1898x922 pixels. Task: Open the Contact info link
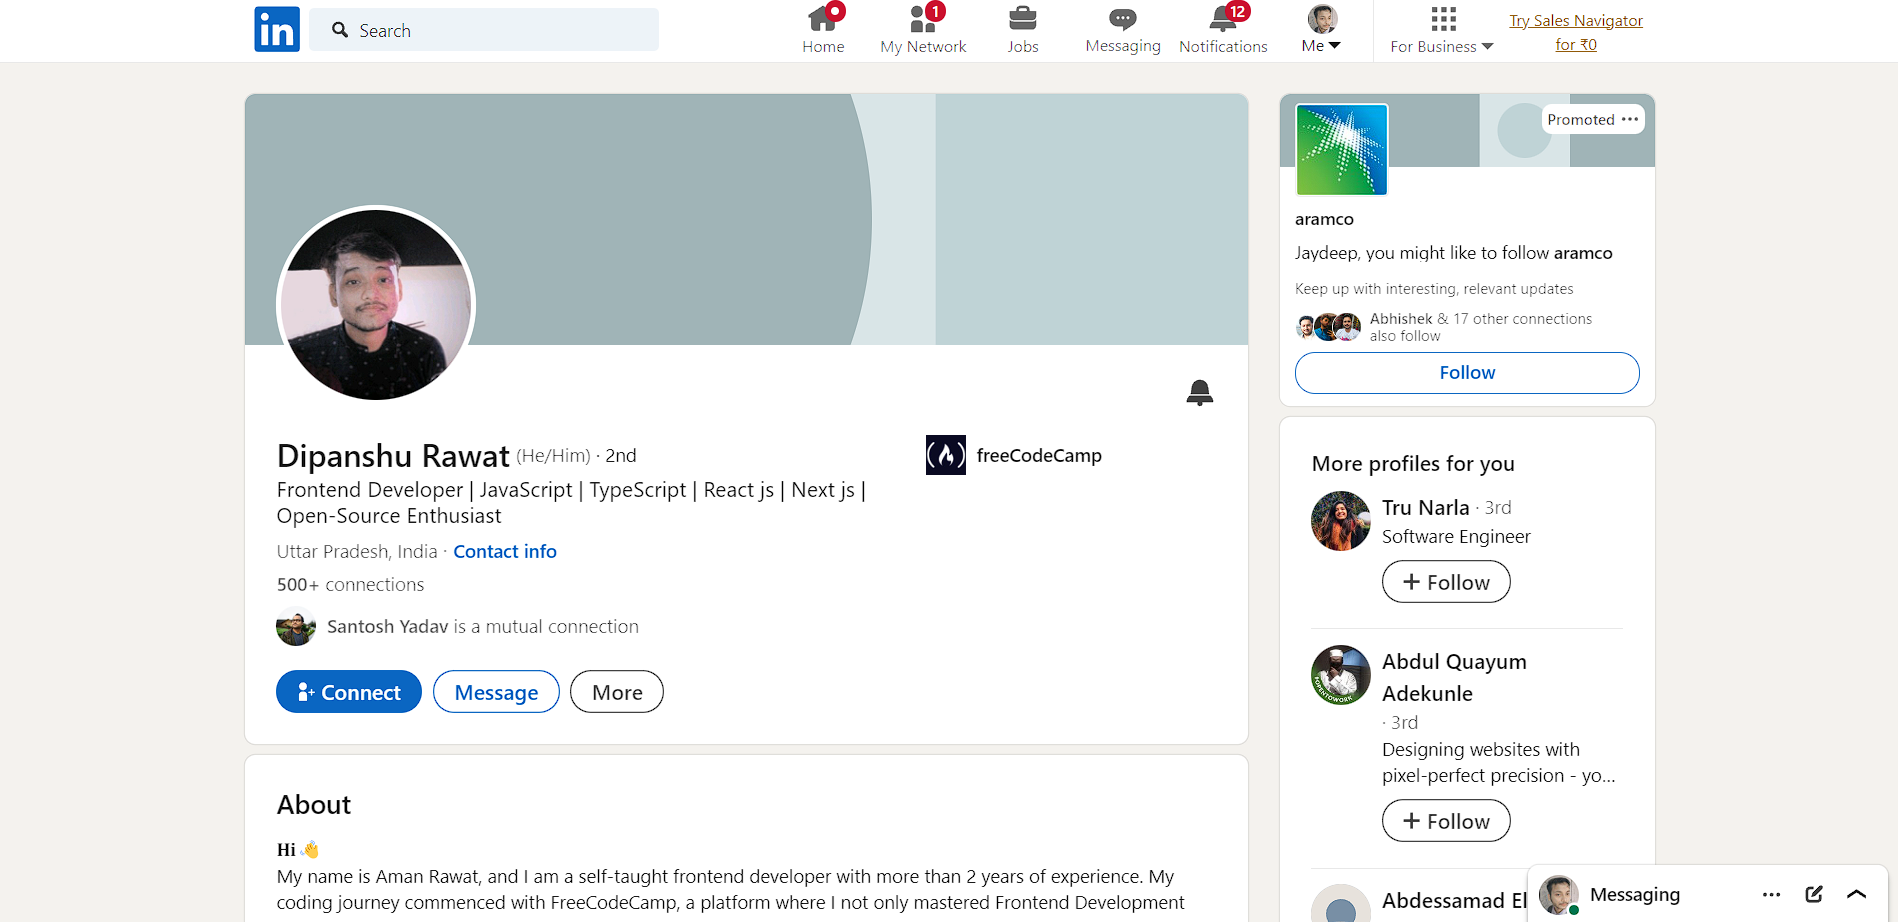[x=505, y=551]
